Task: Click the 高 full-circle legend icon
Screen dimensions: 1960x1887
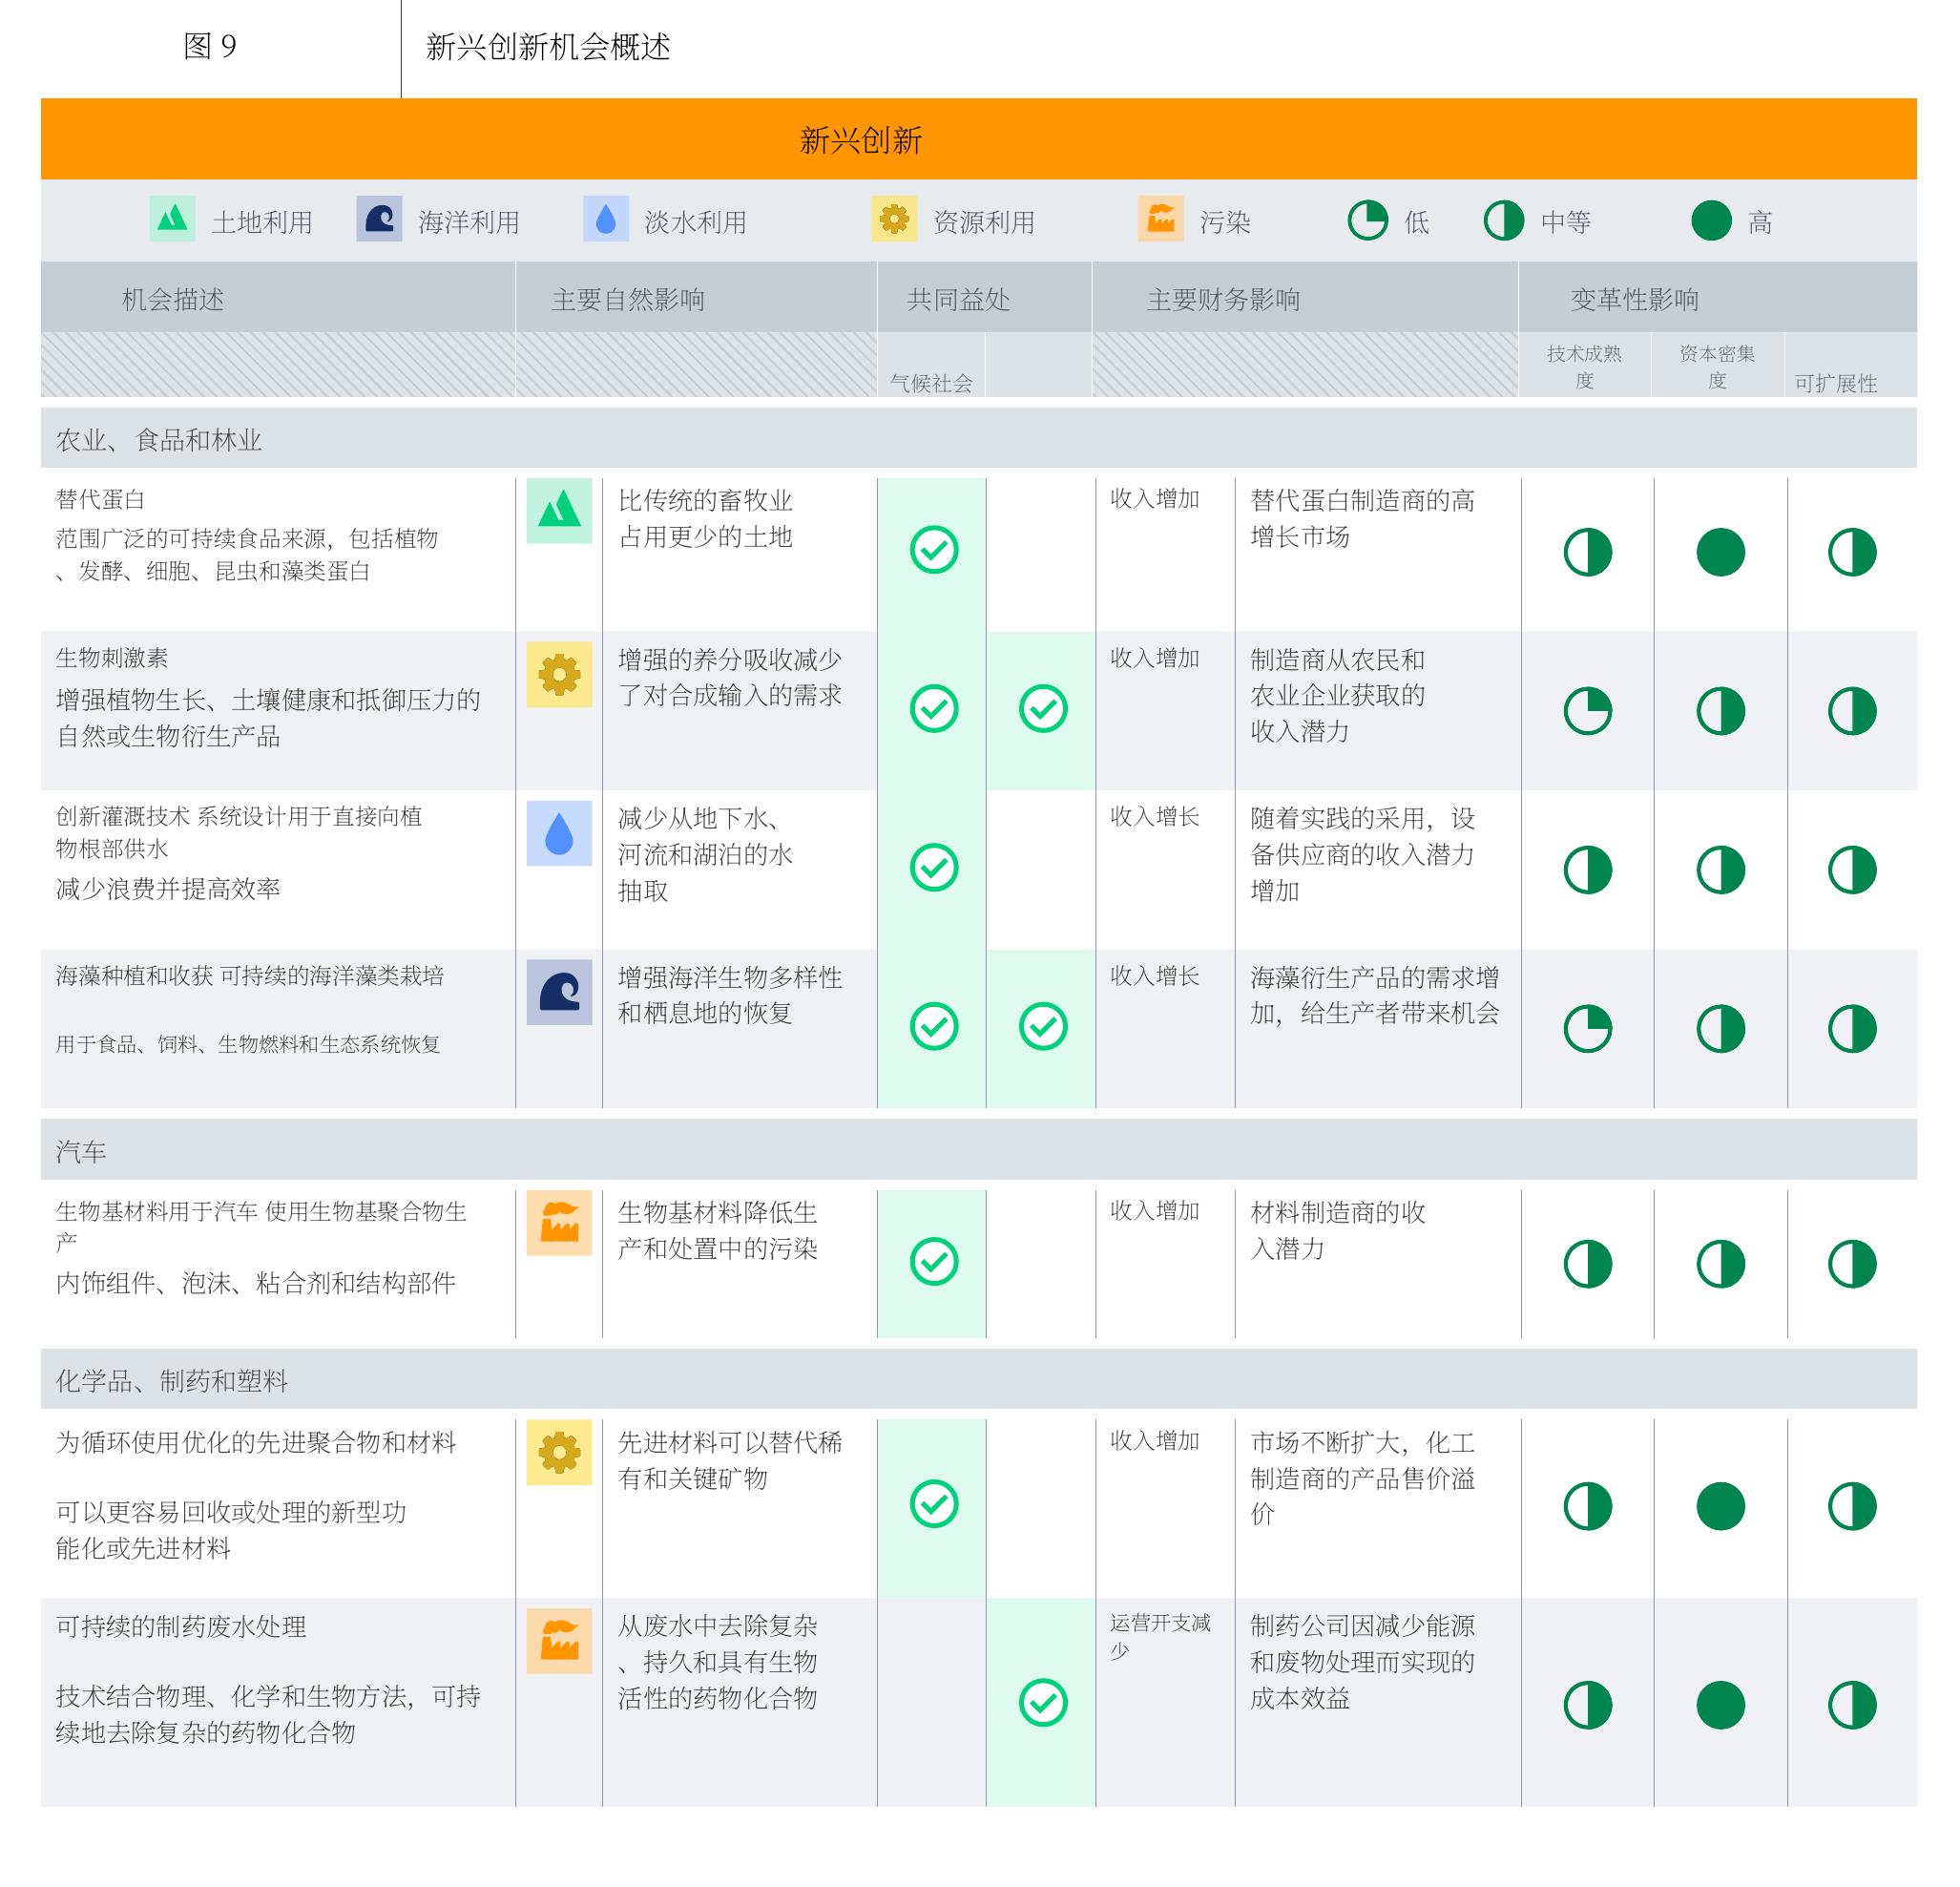Action: [x=1711, y=220]
